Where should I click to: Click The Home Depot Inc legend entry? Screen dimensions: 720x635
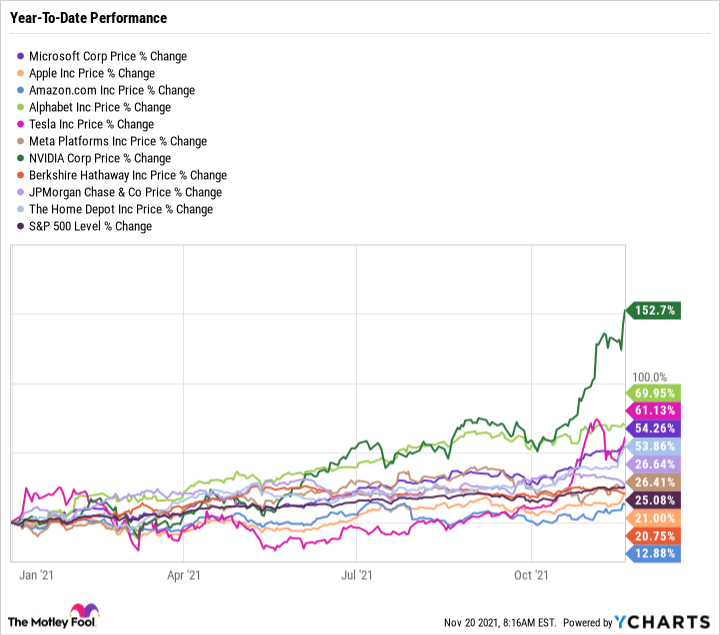pos(121,209)
